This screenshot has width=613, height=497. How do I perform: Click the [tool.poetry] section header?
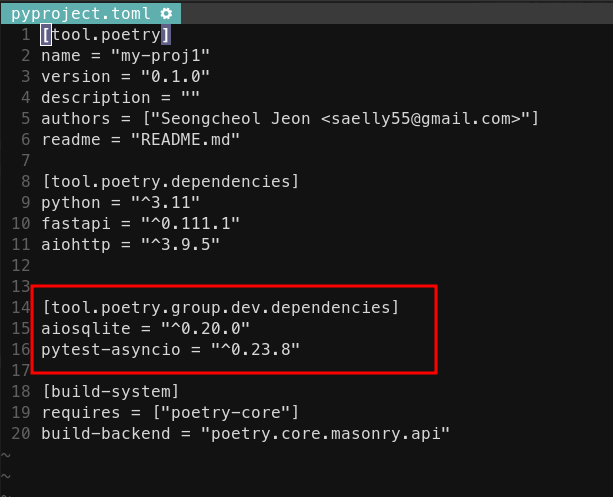tap(106, 35)
